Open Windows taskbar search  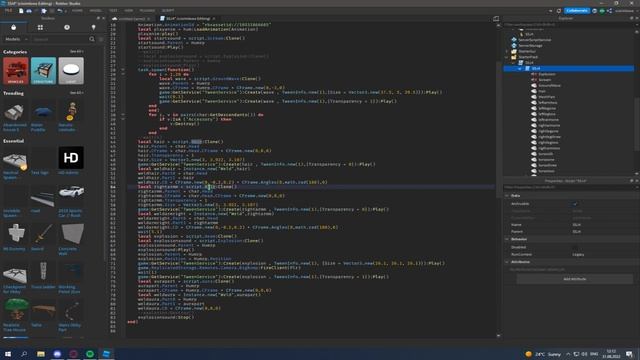[x=24, y=354]
